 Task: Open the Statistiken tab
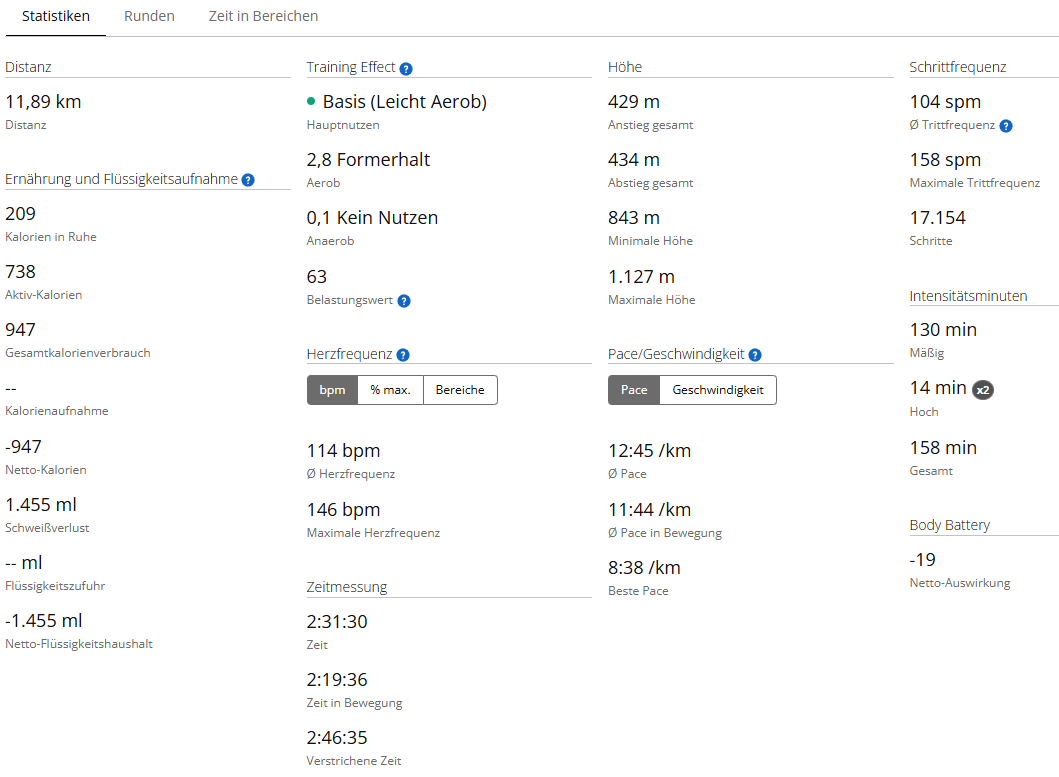tap(55, 16)
